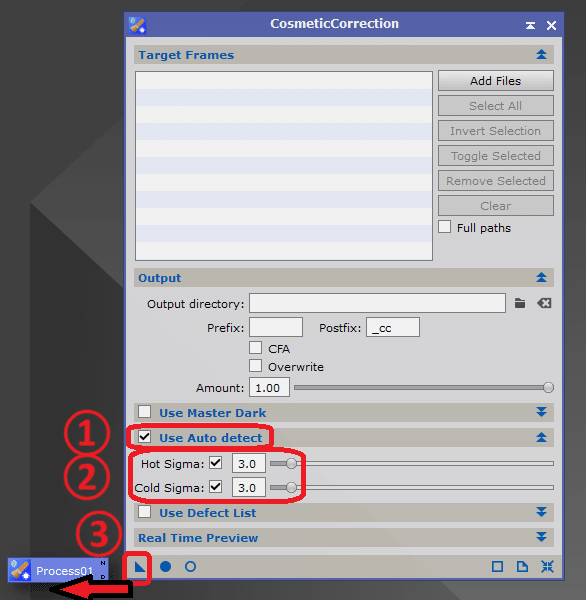Uncheck the Use Auto detect checkbox
Viewport: 586px width, 600px height.
click(145, 437)
